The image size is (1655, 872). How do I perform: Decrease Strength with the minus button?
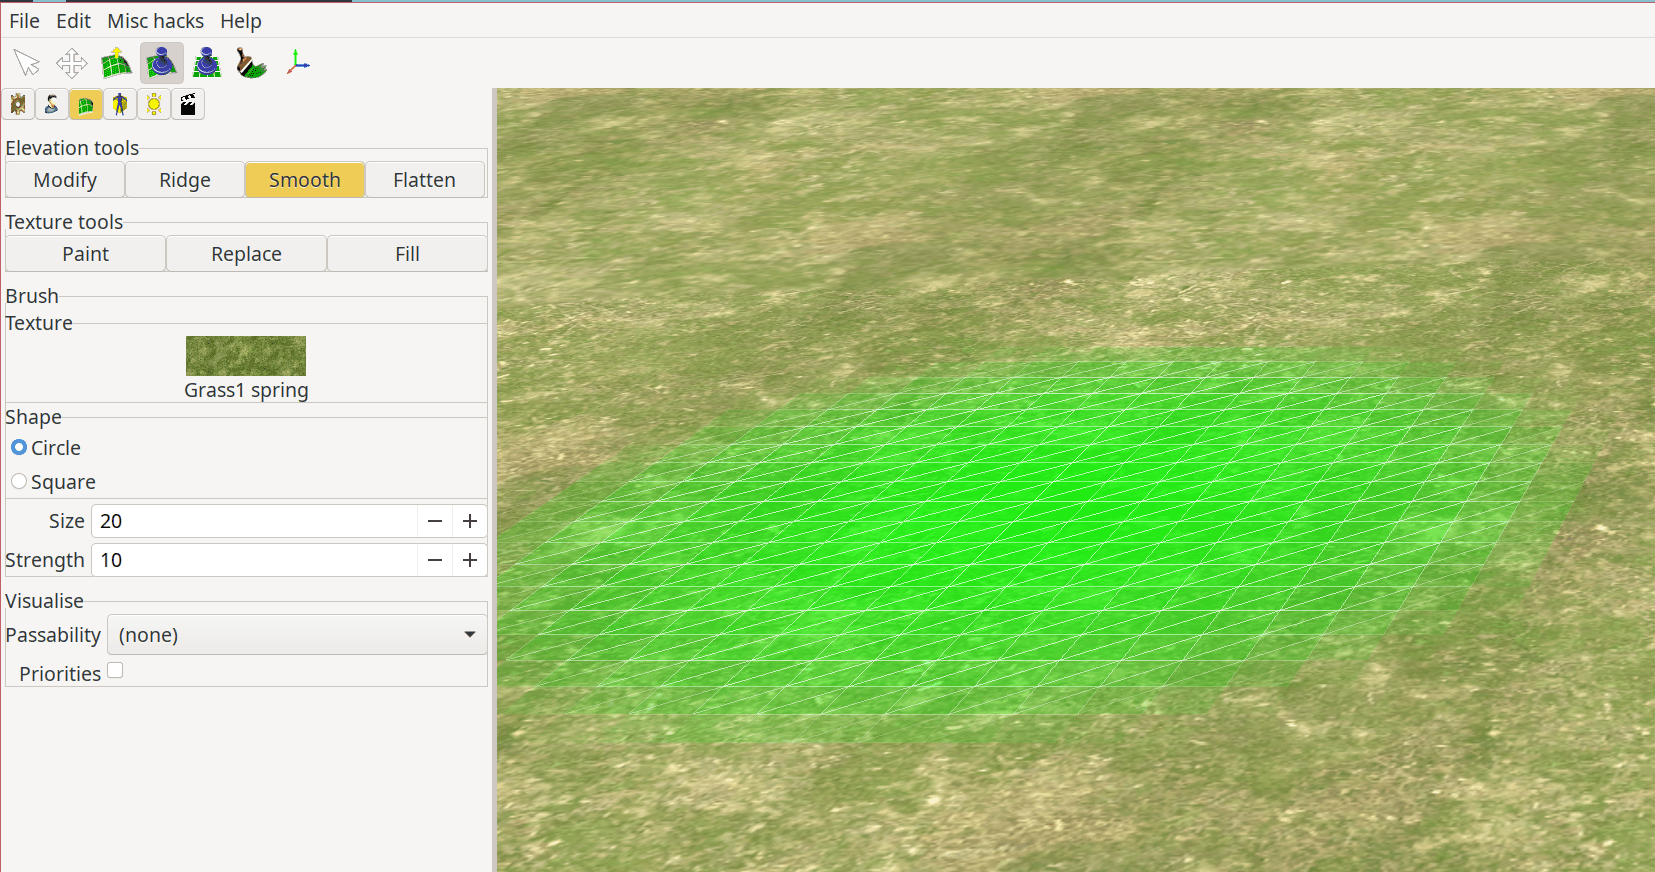(435, 560)
